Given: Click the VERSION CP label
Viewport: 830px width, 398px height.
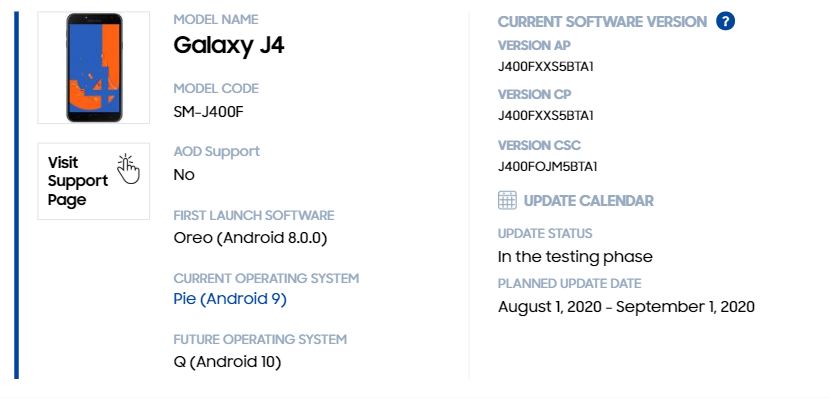Looking at the screenshot, I should tap(535, 95).
